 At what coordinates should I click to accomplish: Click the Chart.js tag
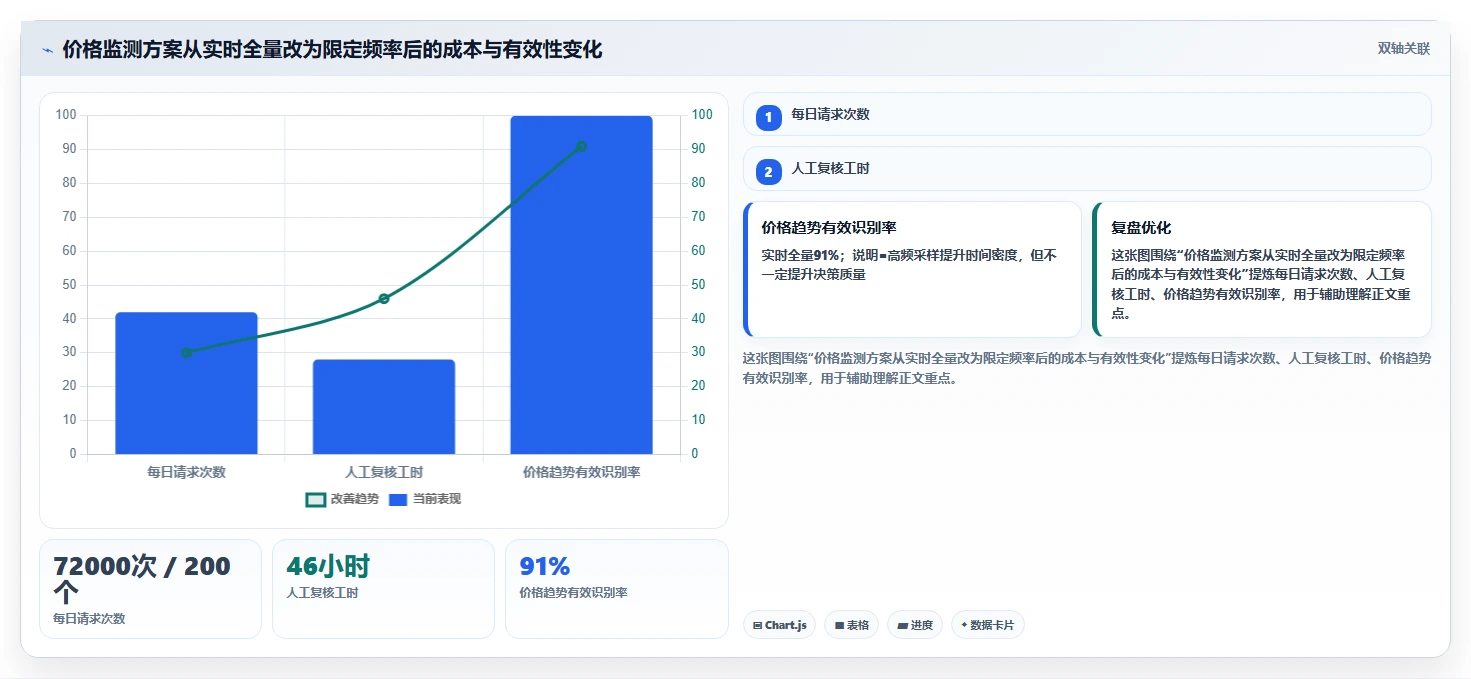[x=779, y=625]
